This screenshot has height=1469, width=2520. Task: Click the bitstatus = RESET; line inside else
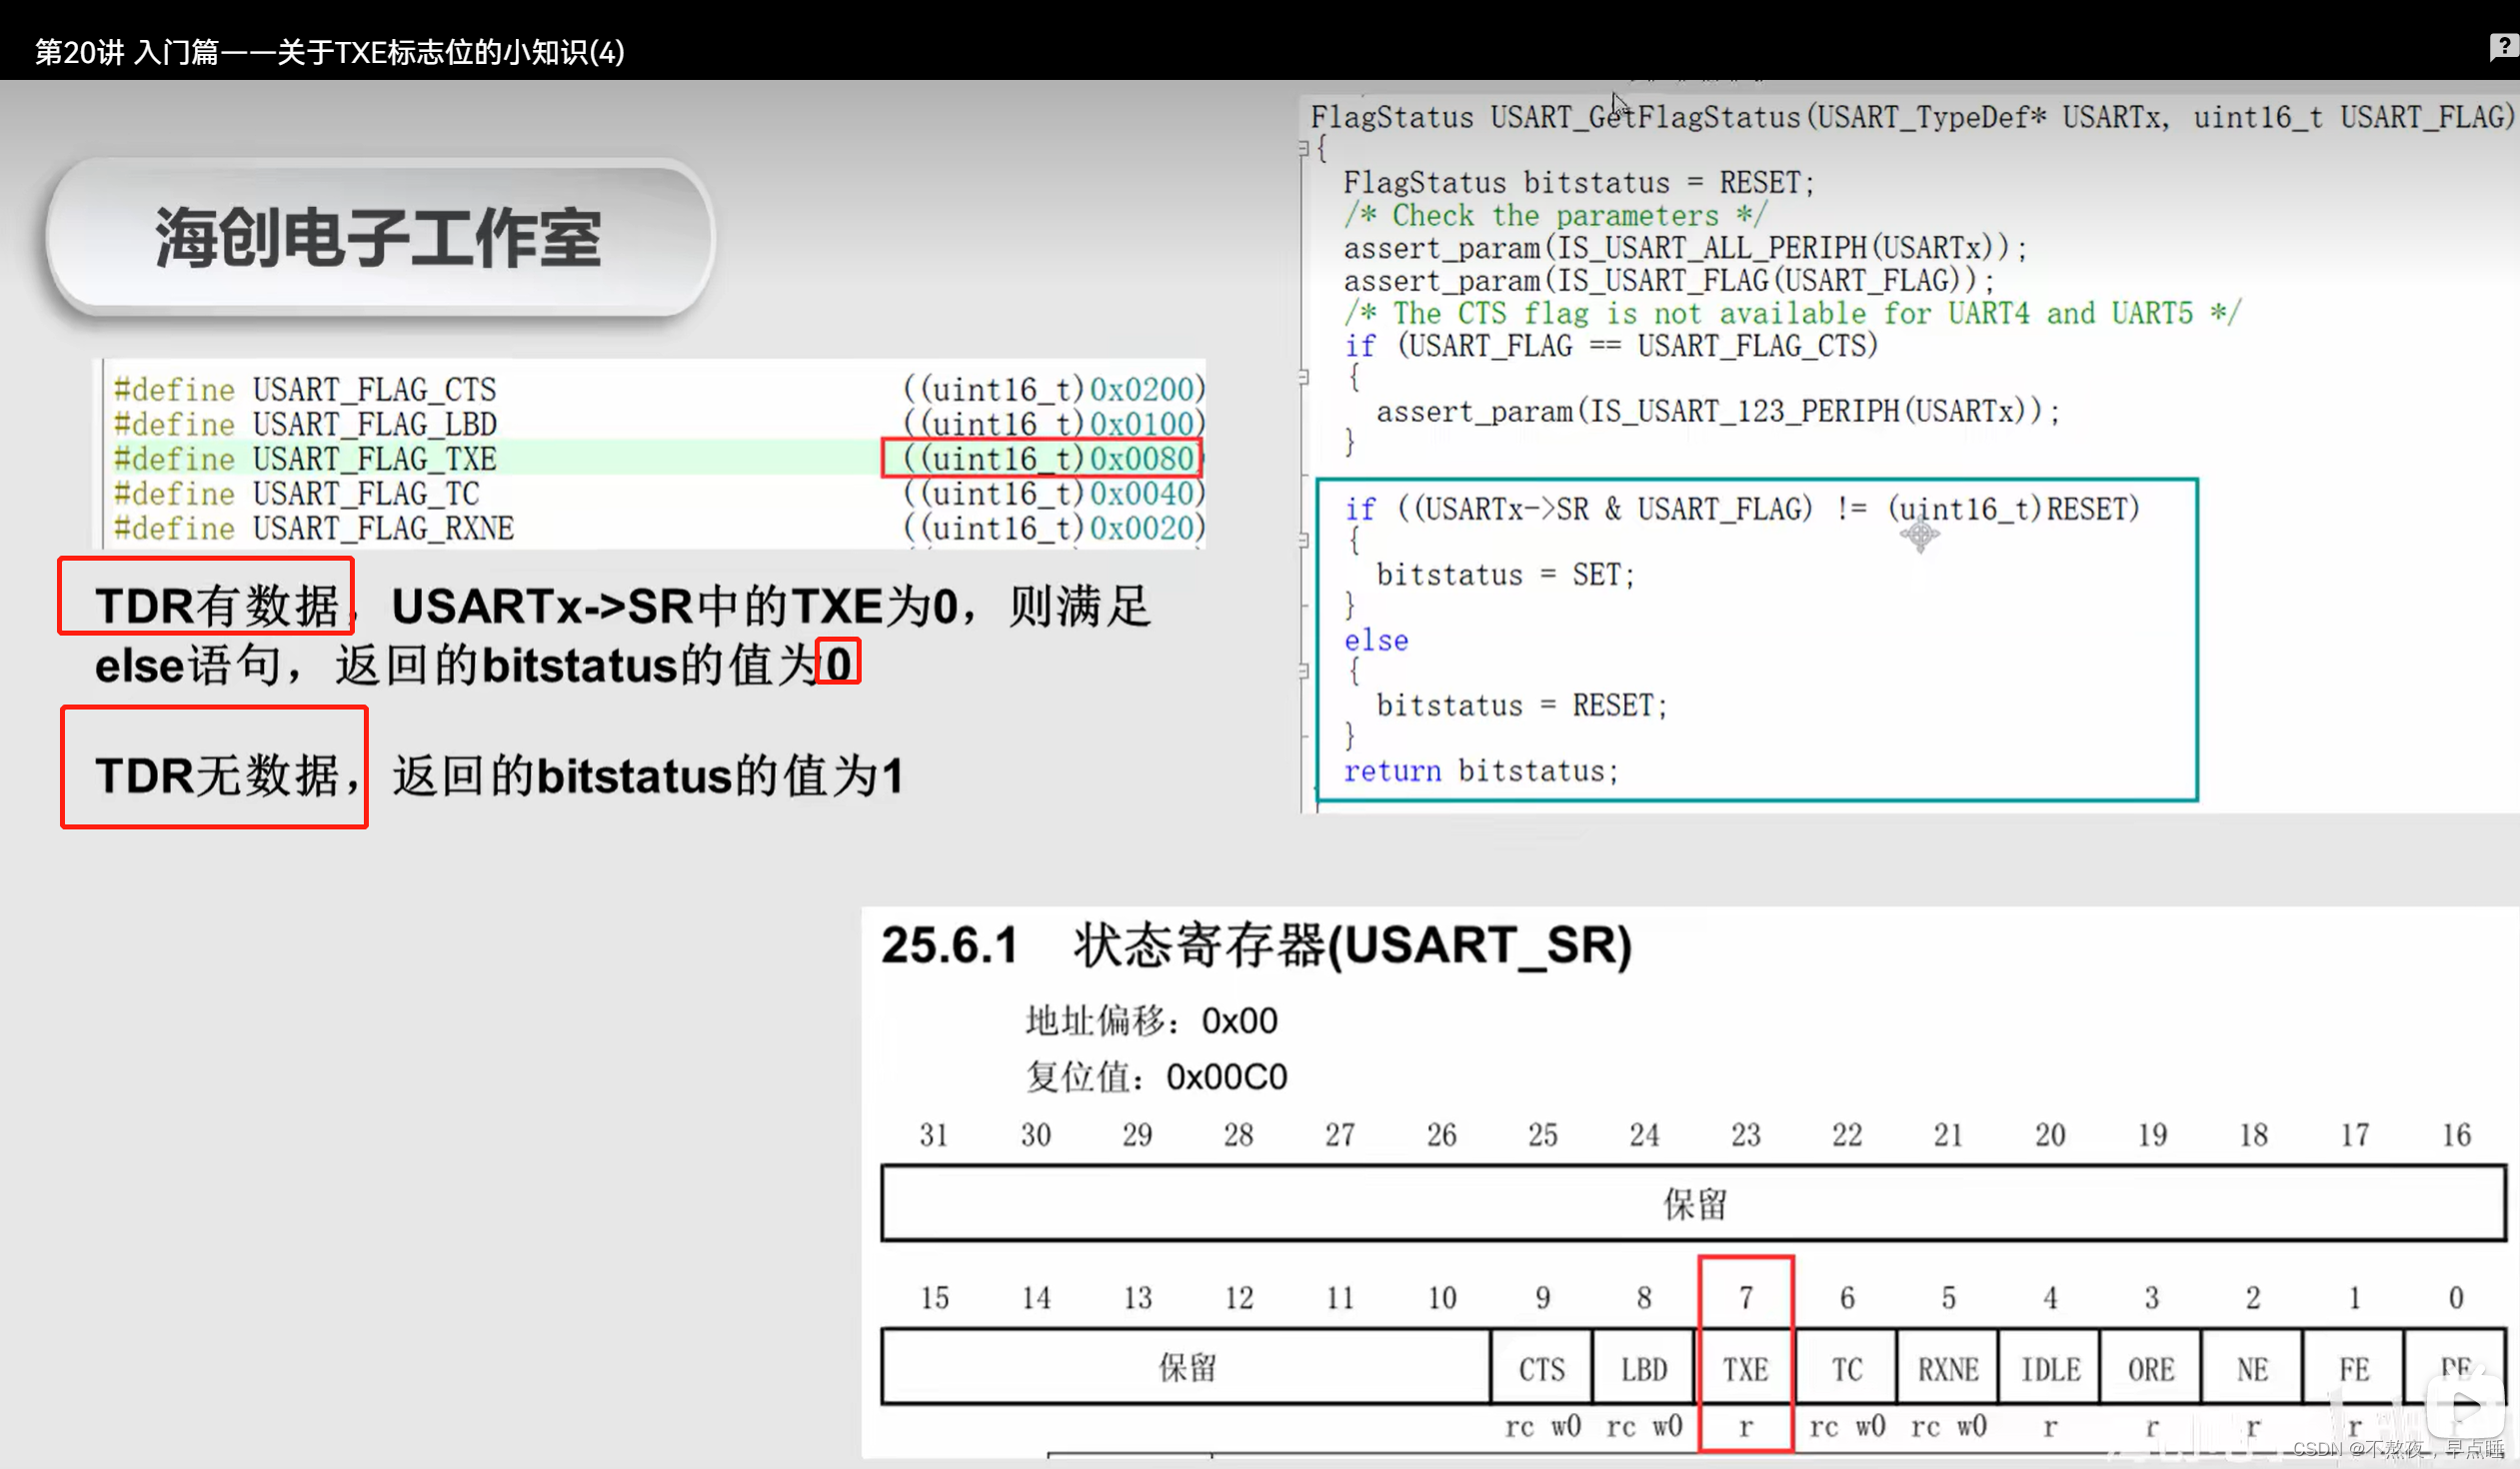(x=1522, y=705)
